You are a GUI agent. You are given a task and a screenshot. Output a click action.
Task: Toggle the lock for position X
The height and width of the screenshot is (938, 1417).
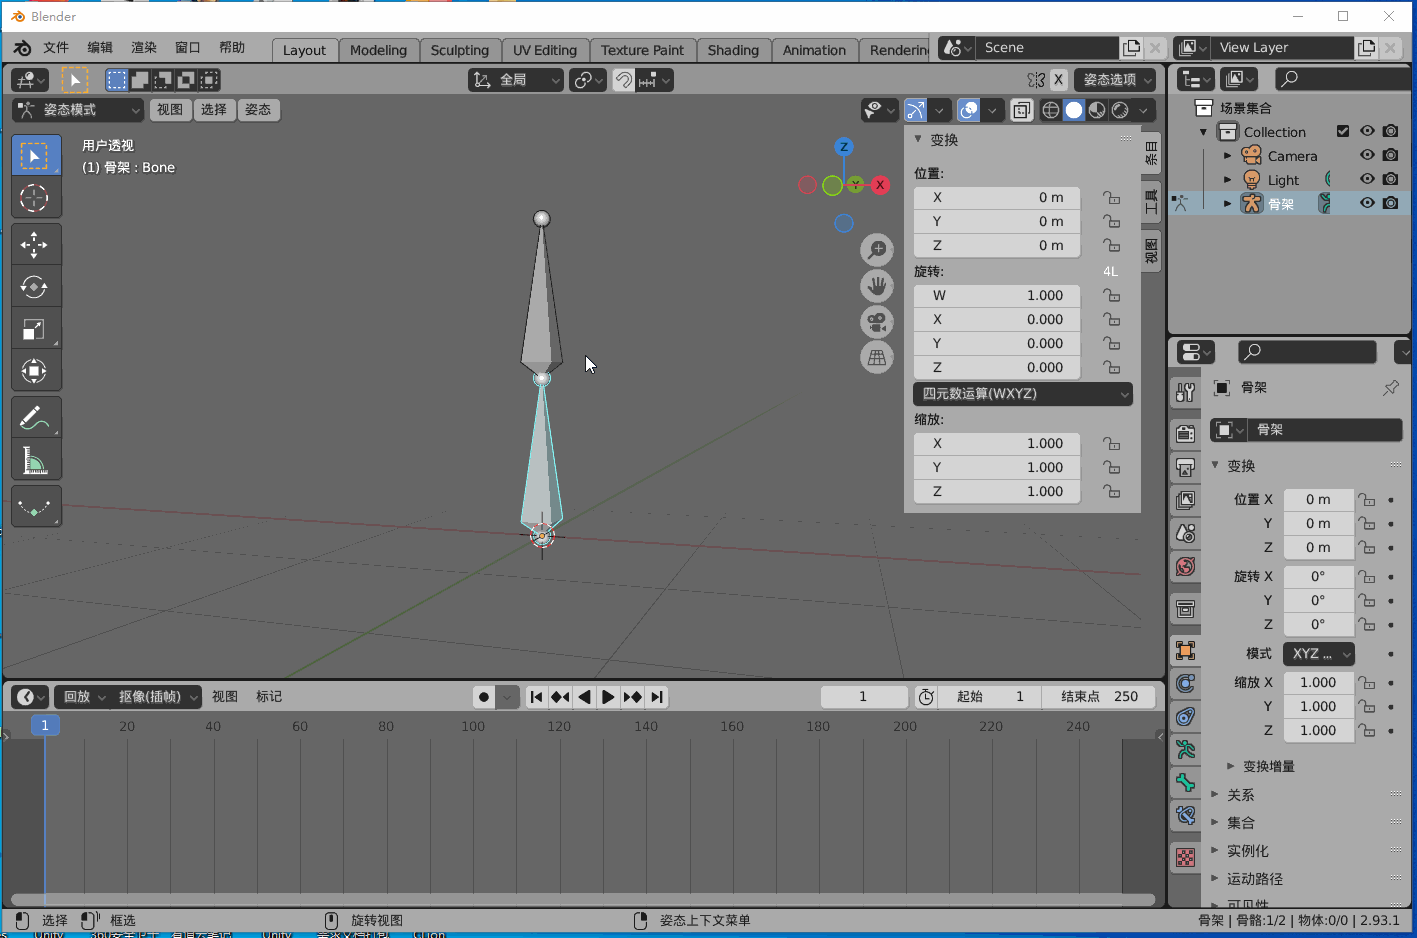tap(1111, 198)
